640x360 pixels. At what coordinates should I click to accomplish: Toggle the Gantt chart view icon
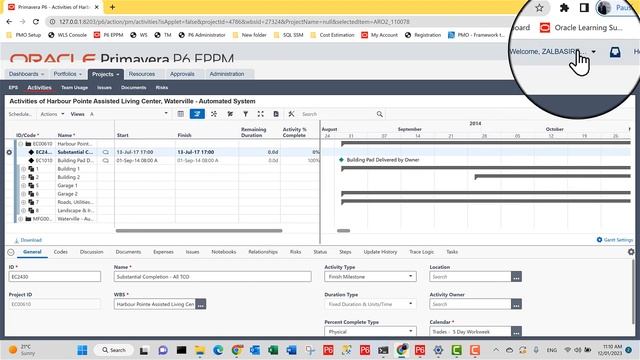197,114
